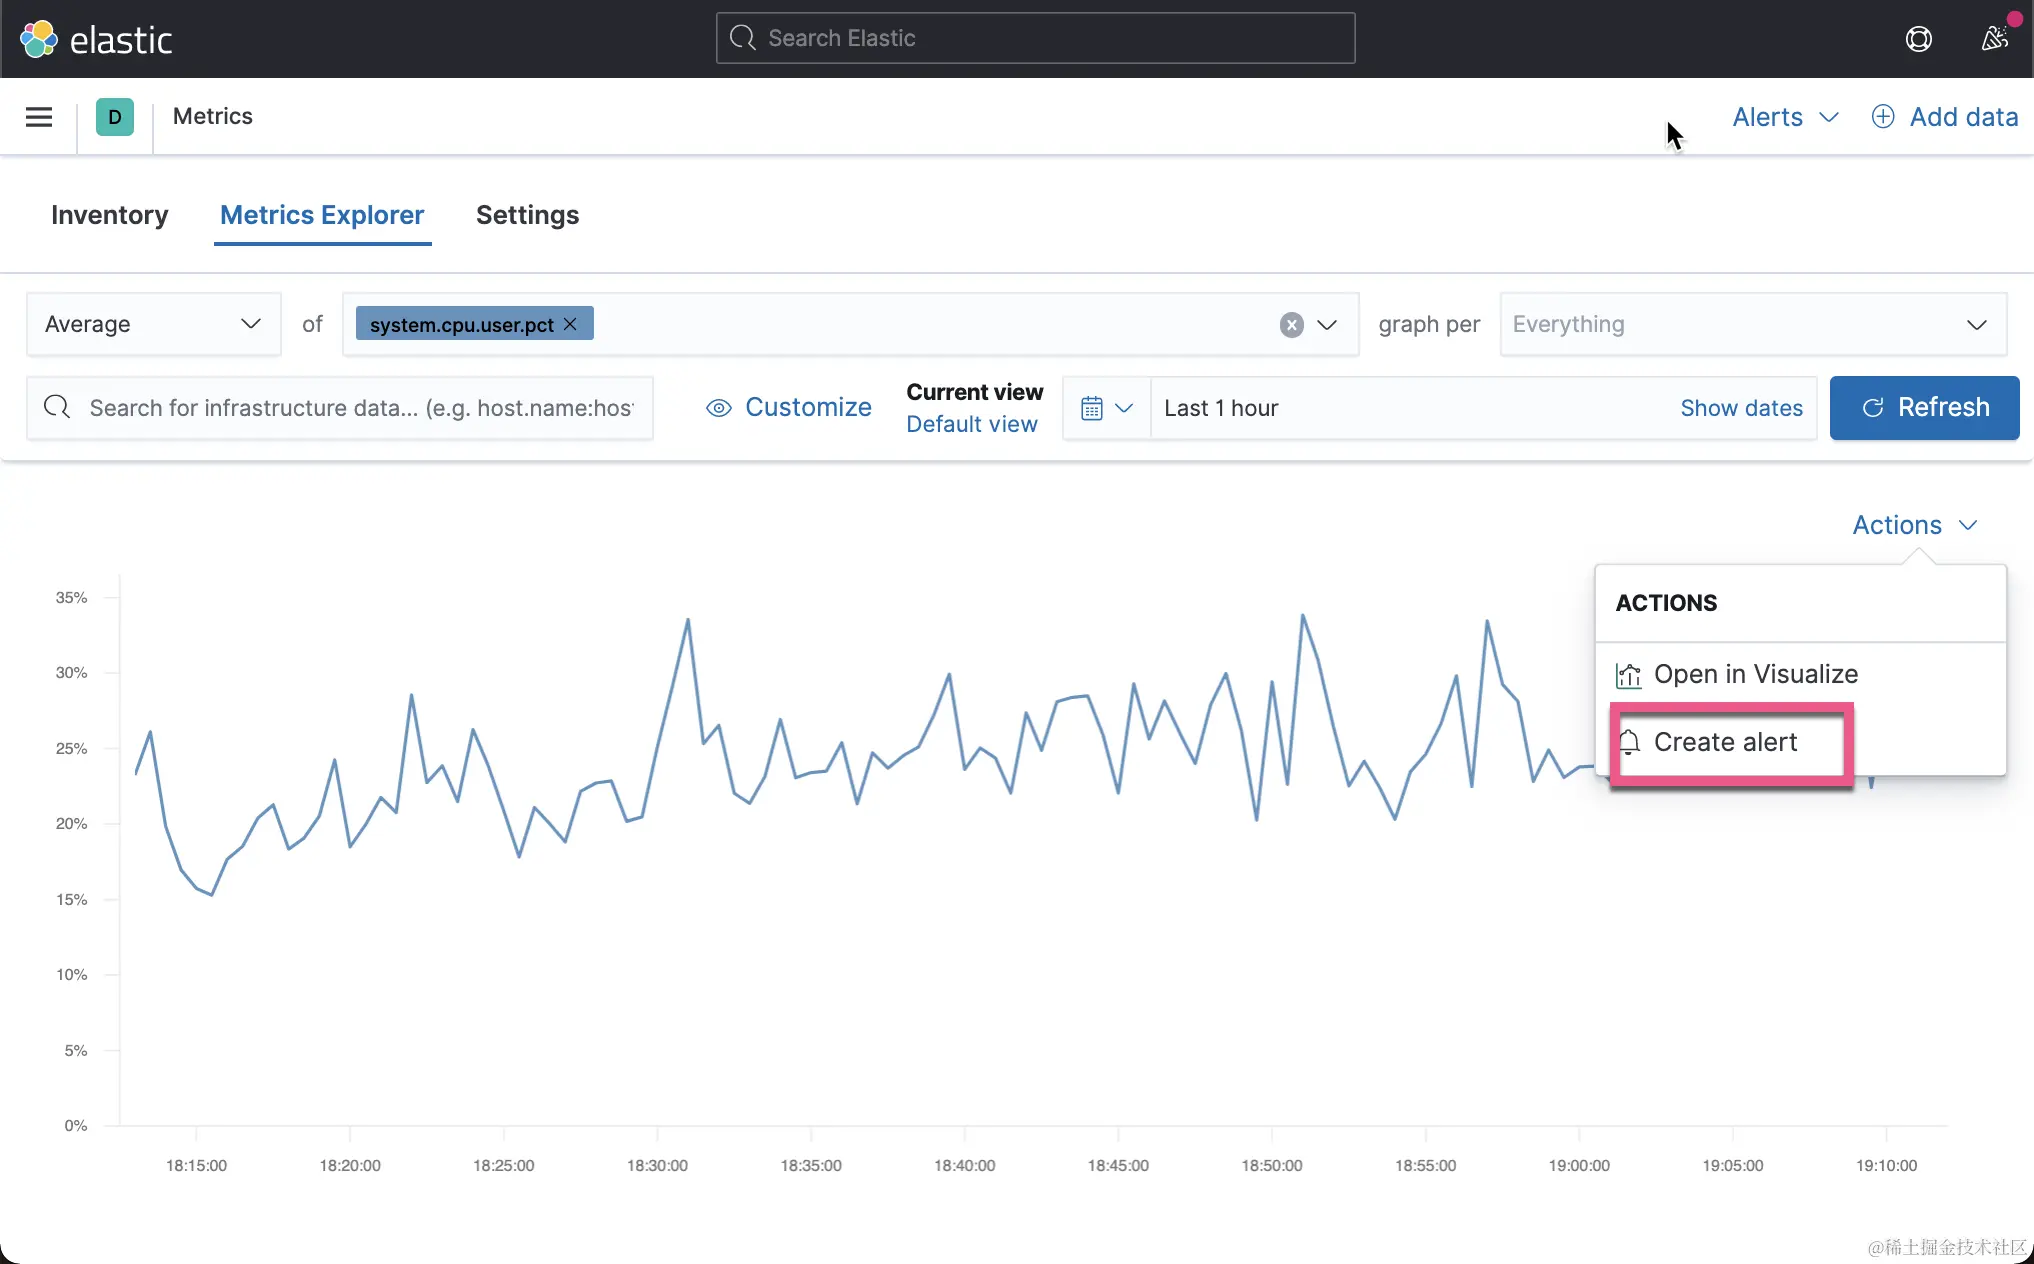Open the calendar quick date menu
Viewport: 2034px width, 1264px height.
click(x=1106, y=408)
